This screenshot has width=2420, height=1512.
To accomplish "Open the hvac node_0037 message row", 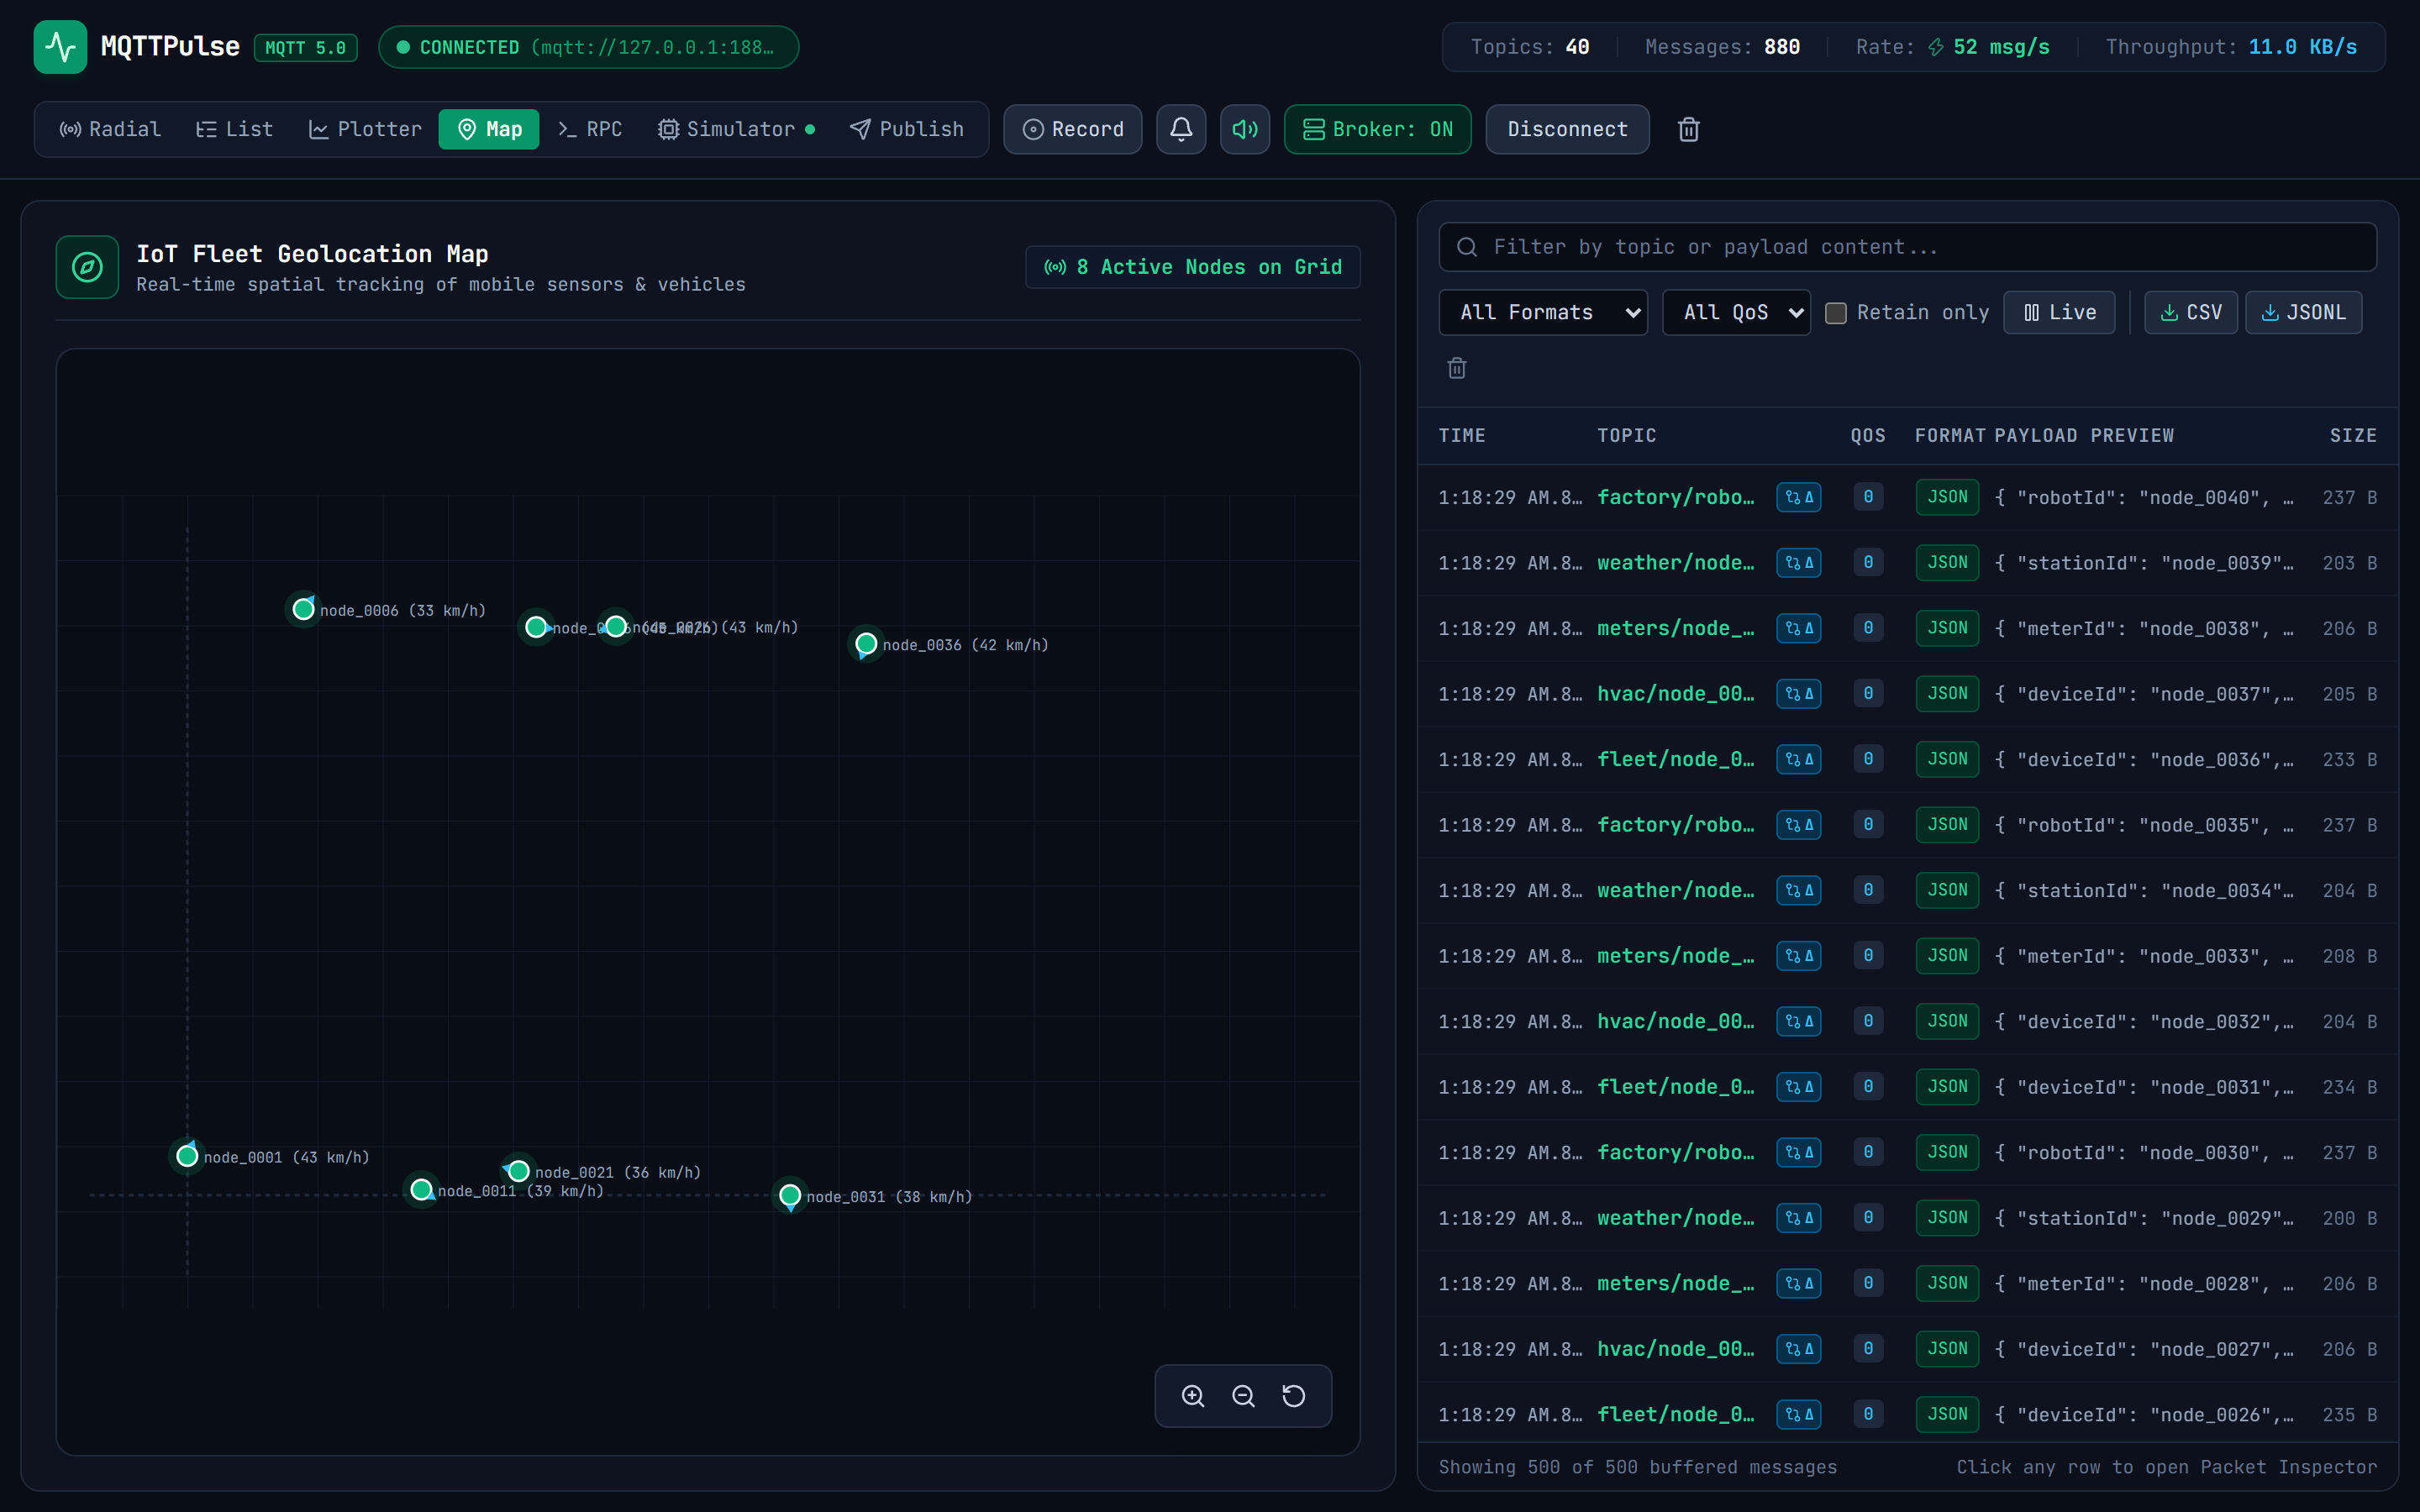I will (1907, 694).
